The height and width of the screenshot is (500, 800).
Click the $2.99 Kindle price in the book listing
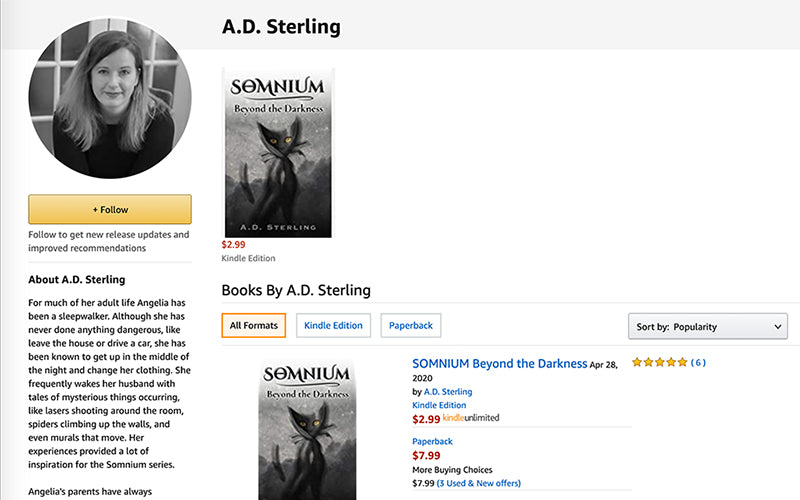coord(426,419)
